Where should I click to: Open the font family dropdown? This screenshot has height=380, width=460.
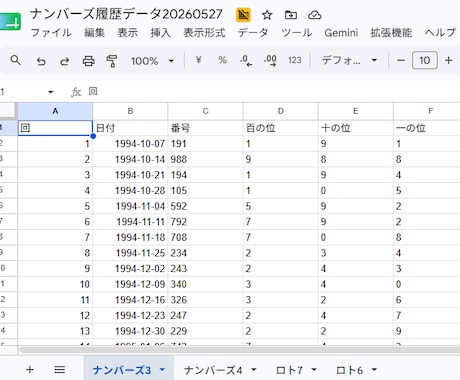349,60
